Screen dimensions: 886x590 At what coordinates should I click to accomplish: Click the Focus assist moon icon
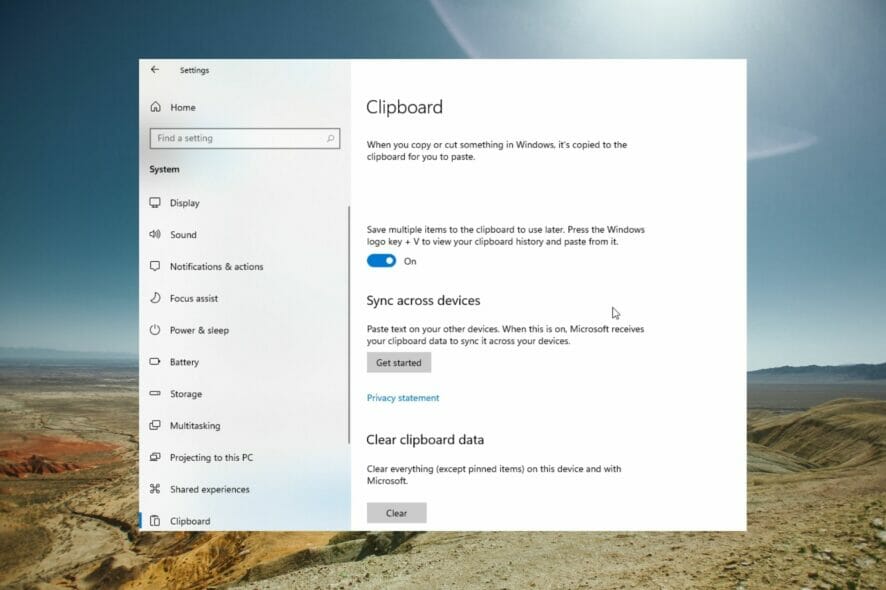tap(155, 298)
